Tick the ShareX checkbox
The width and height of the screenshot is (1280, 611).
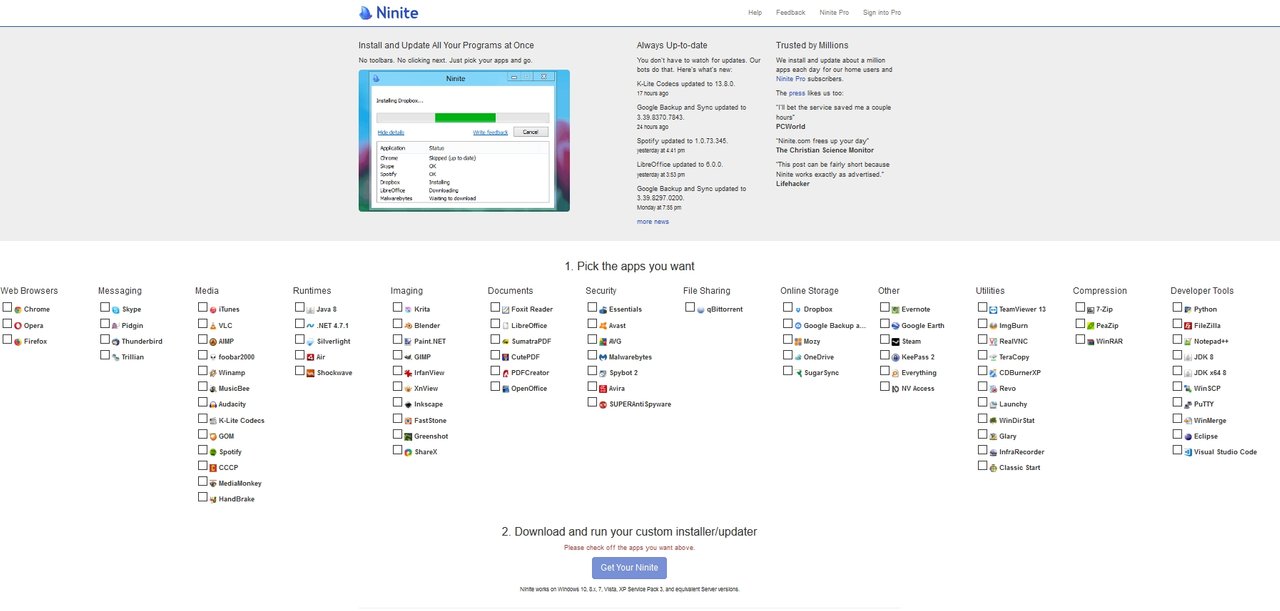(398, 451)
